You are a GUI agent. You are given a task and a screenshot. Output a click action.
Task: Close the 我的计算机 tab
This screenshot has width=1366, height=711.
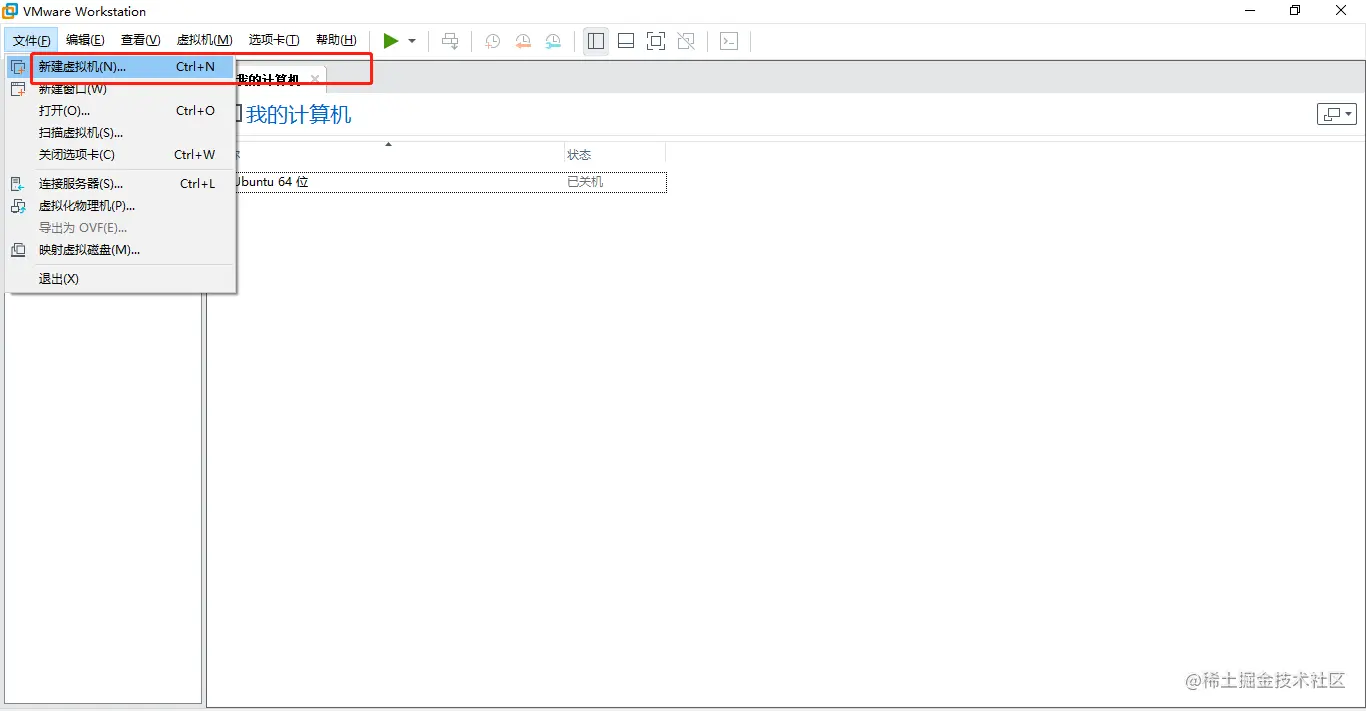pyautogui.click(x=315, y=79)
